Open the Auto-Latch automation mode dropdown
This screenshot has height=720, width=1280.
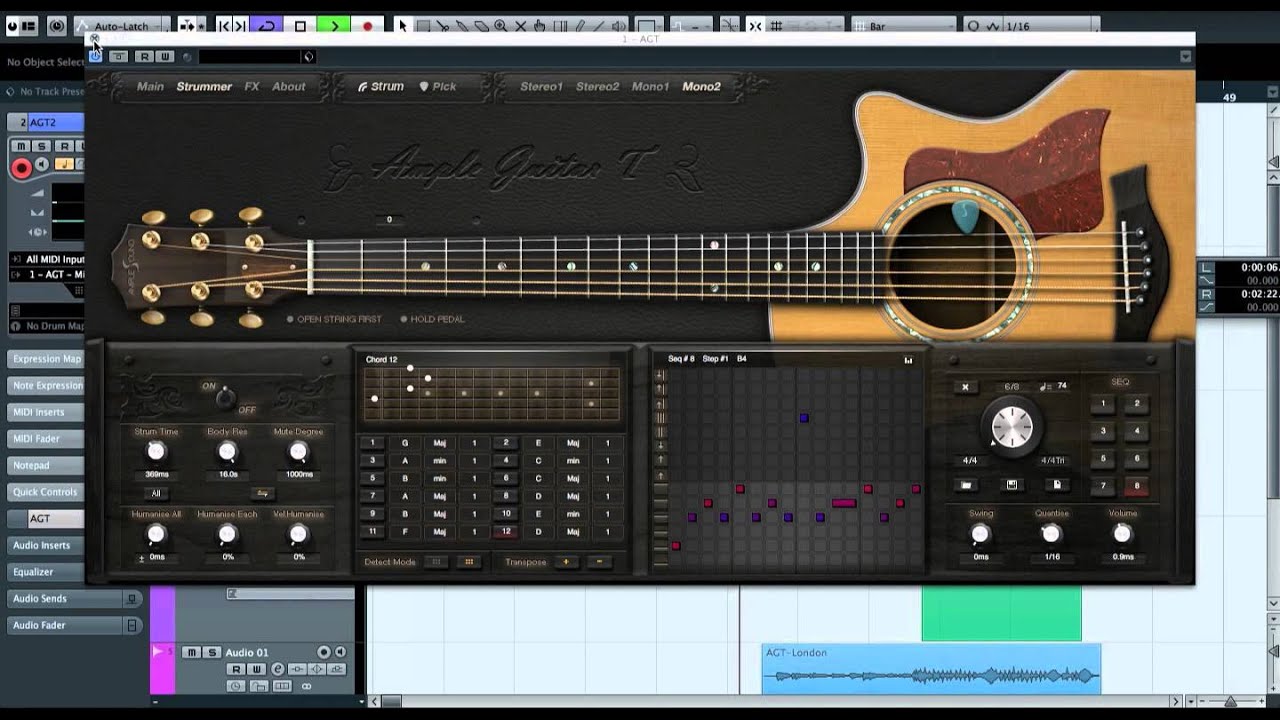(122, 26)
